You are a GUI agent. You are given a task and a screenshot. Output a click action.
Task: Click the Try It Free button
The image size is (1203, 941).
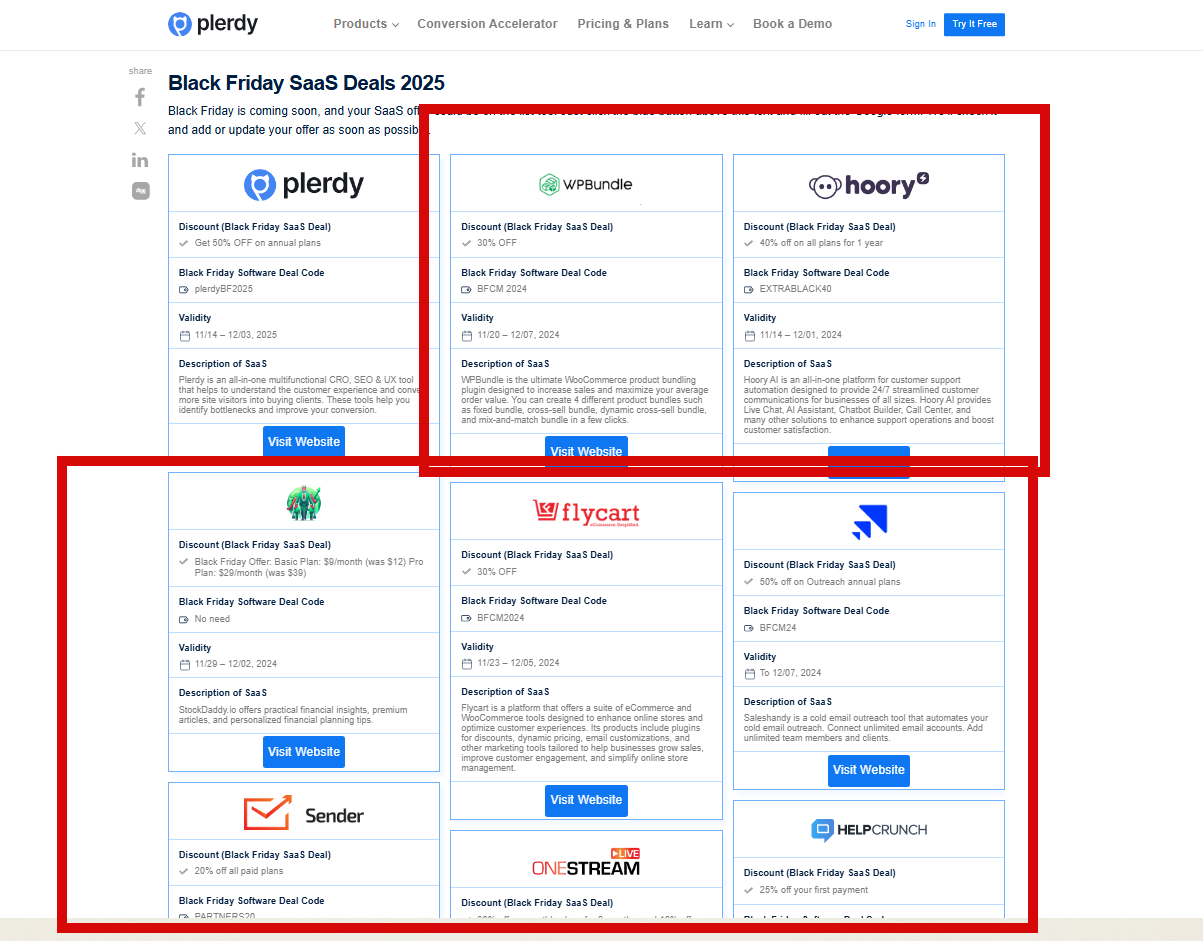click(974, 24)
